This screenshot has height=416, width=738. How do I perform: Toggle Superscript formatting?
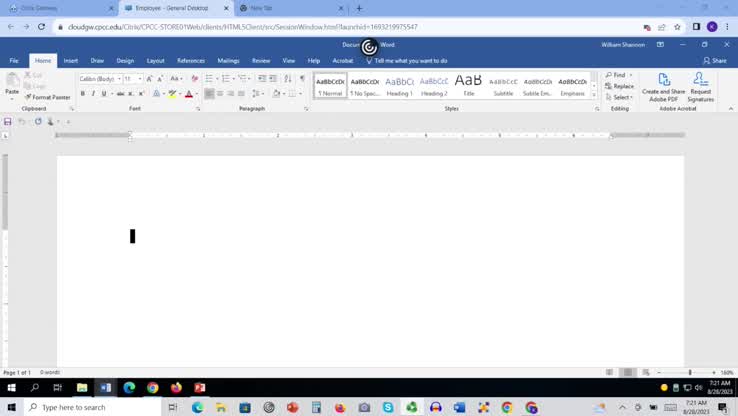141,94
